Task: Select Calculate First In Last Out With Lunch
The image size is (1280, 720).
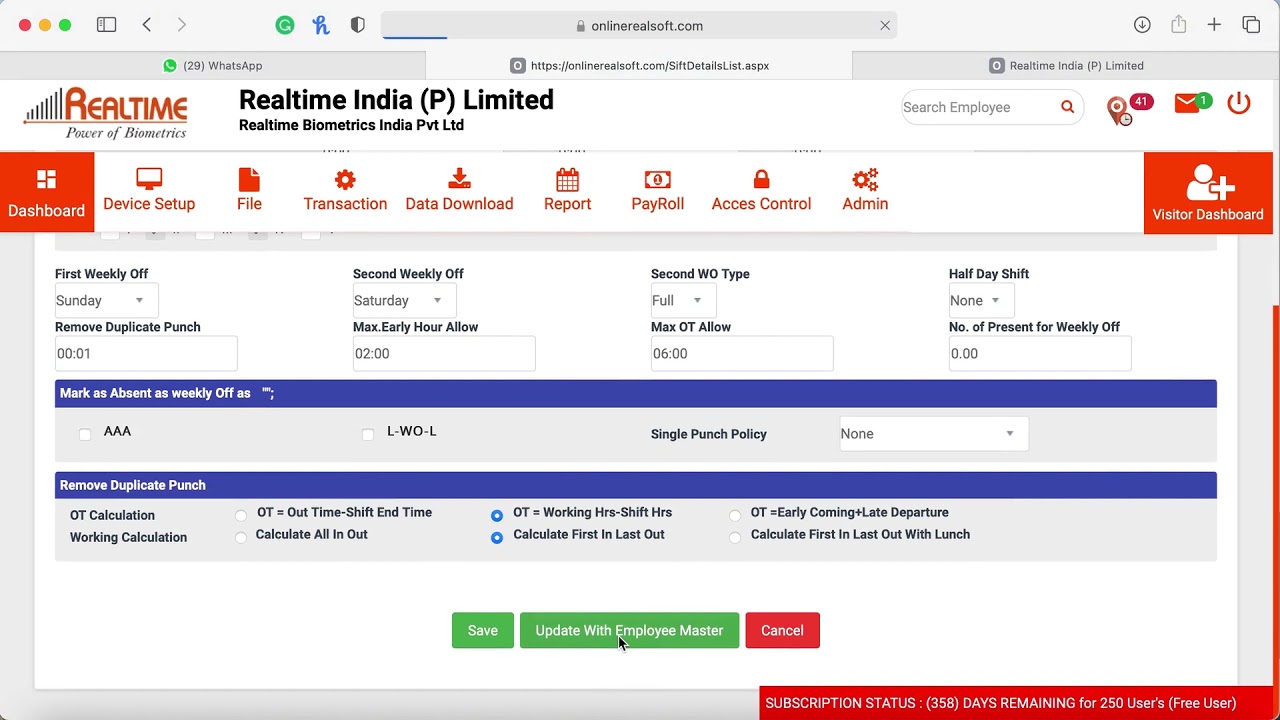Action: coord(735,537)
